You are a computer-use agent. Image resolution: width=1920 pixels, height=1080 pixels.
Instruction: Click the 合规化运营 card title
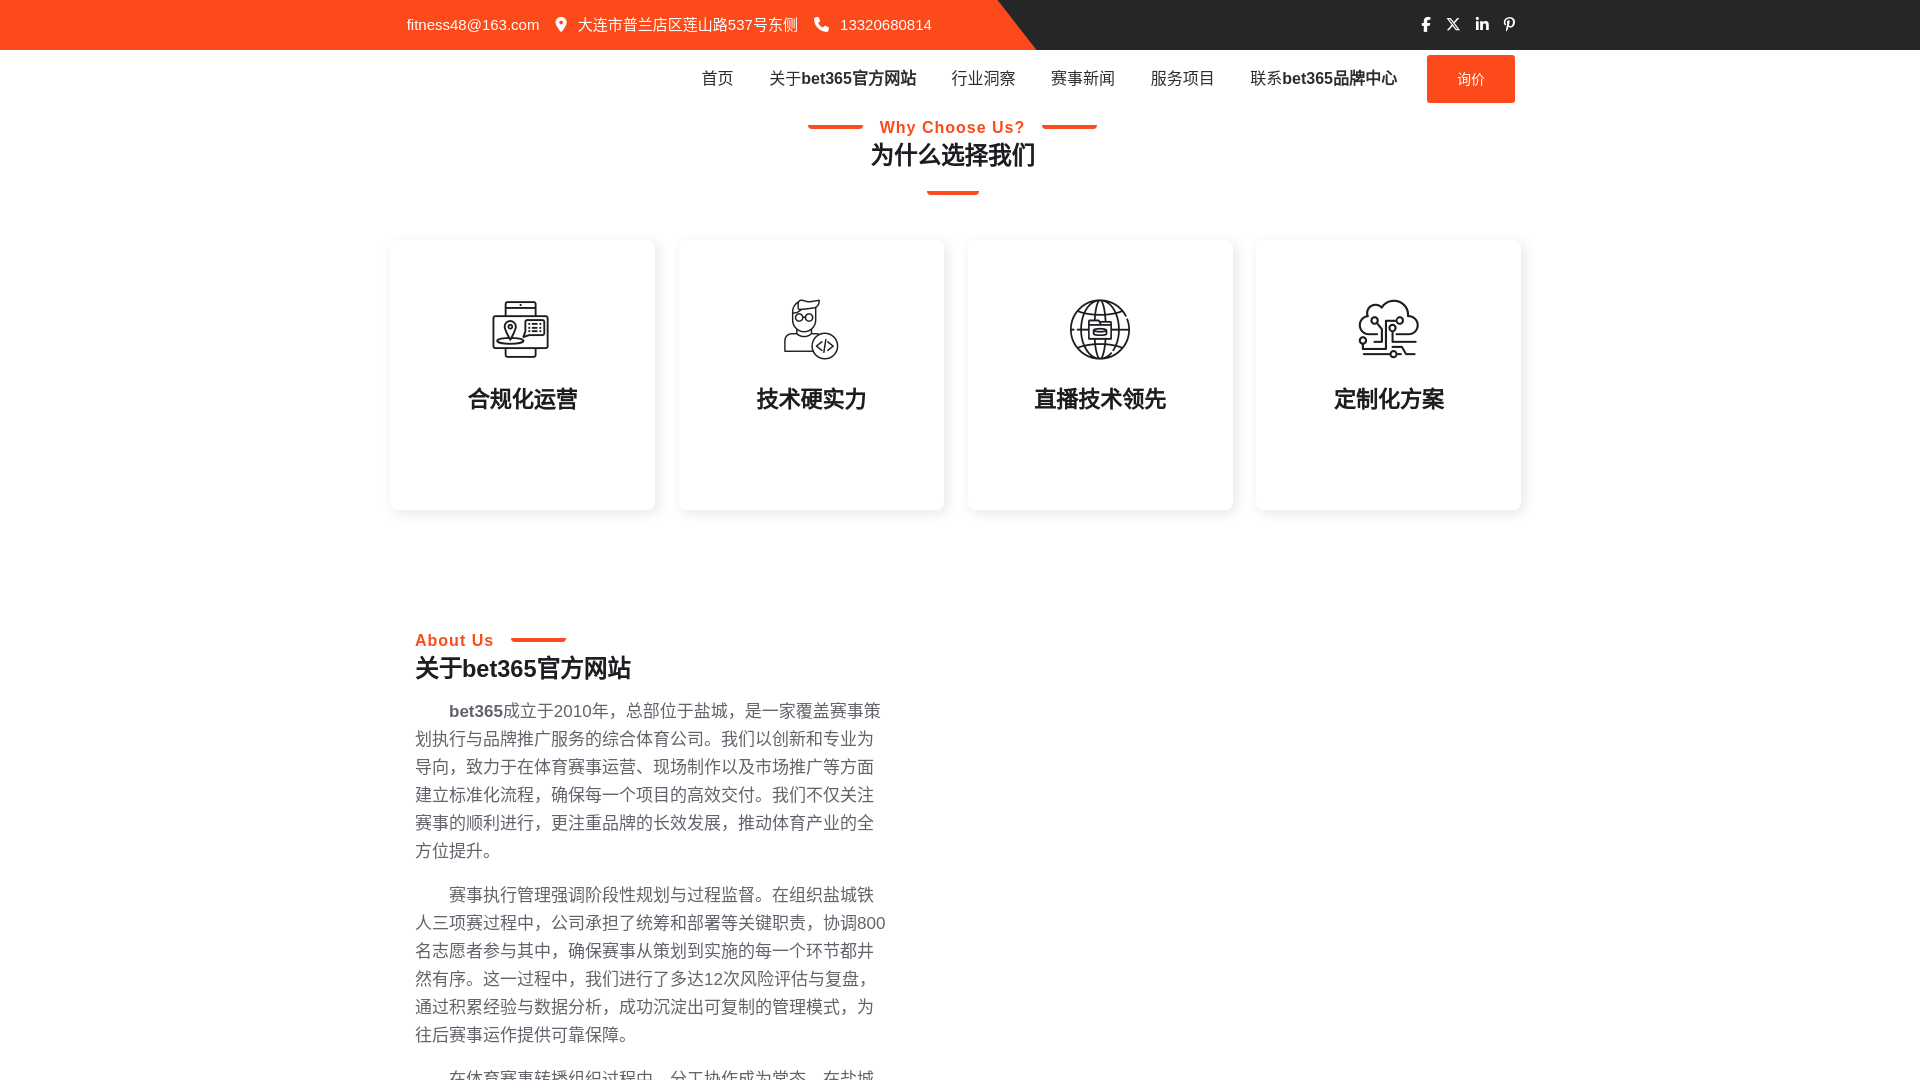522,399
